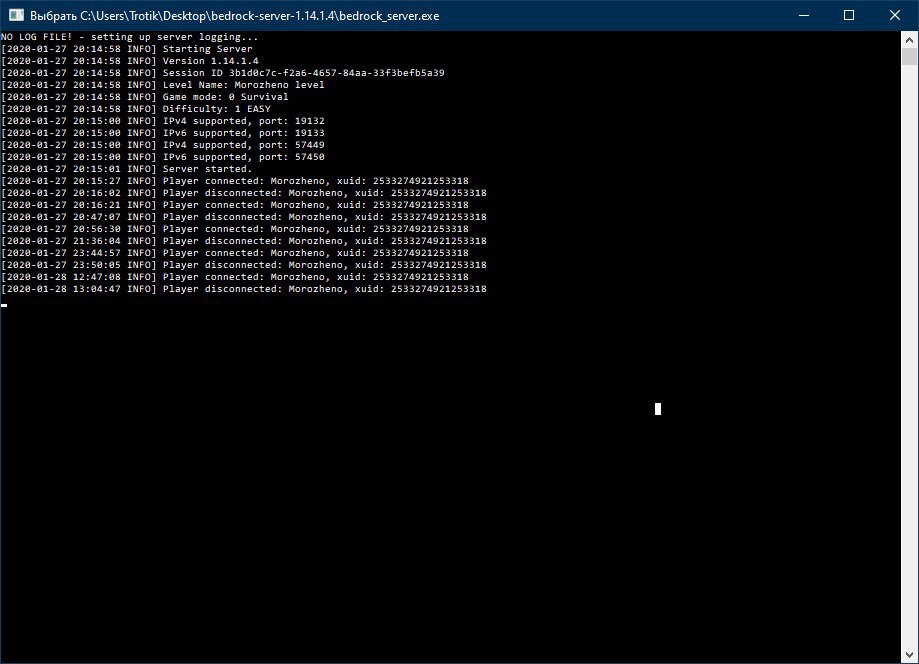Click the 20:15:27 Player connected line
This screenshot has height=664, width=919.
(235, 181)
